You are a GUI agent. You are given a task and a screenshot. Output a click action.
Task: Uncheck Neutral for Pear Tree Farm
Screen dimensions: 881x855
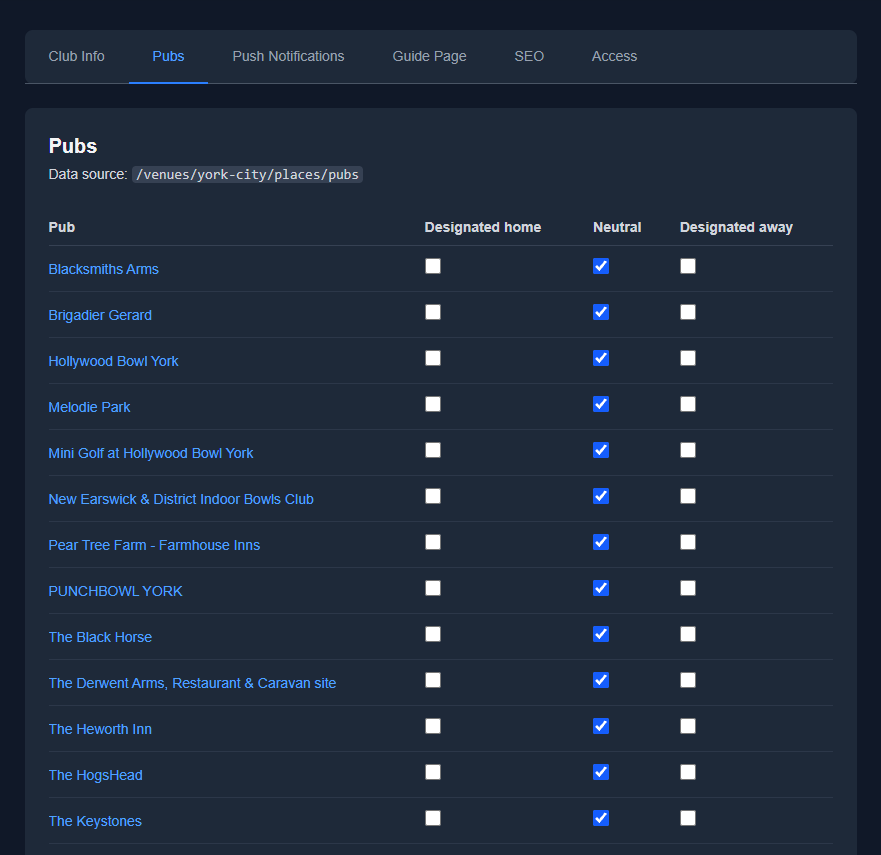(x=601, y=543)
